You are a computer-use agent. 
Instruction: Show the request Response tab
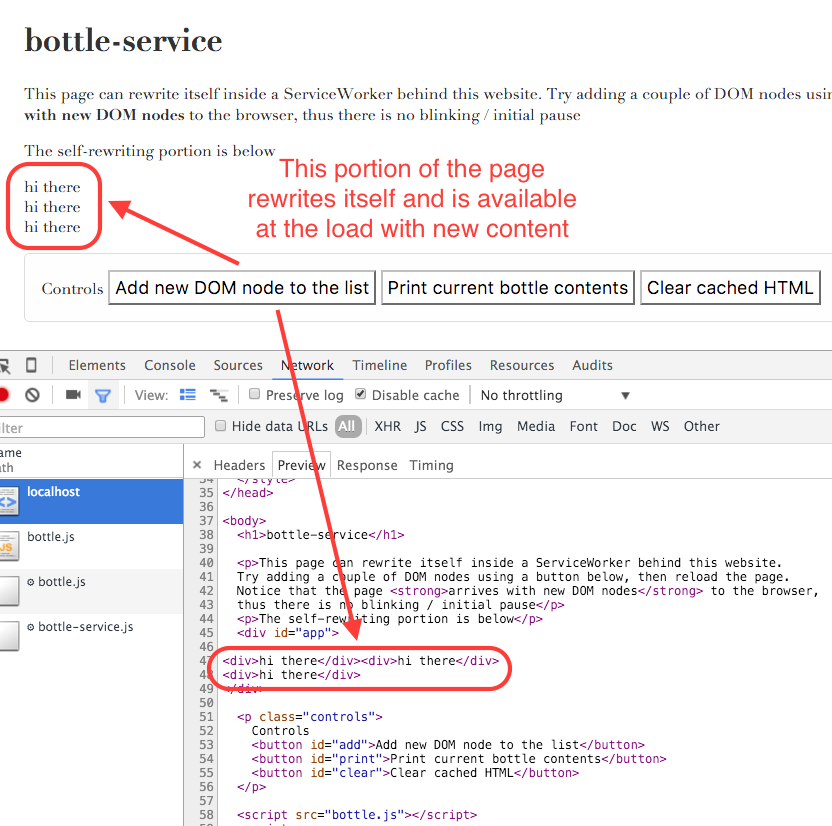(367, 465)
